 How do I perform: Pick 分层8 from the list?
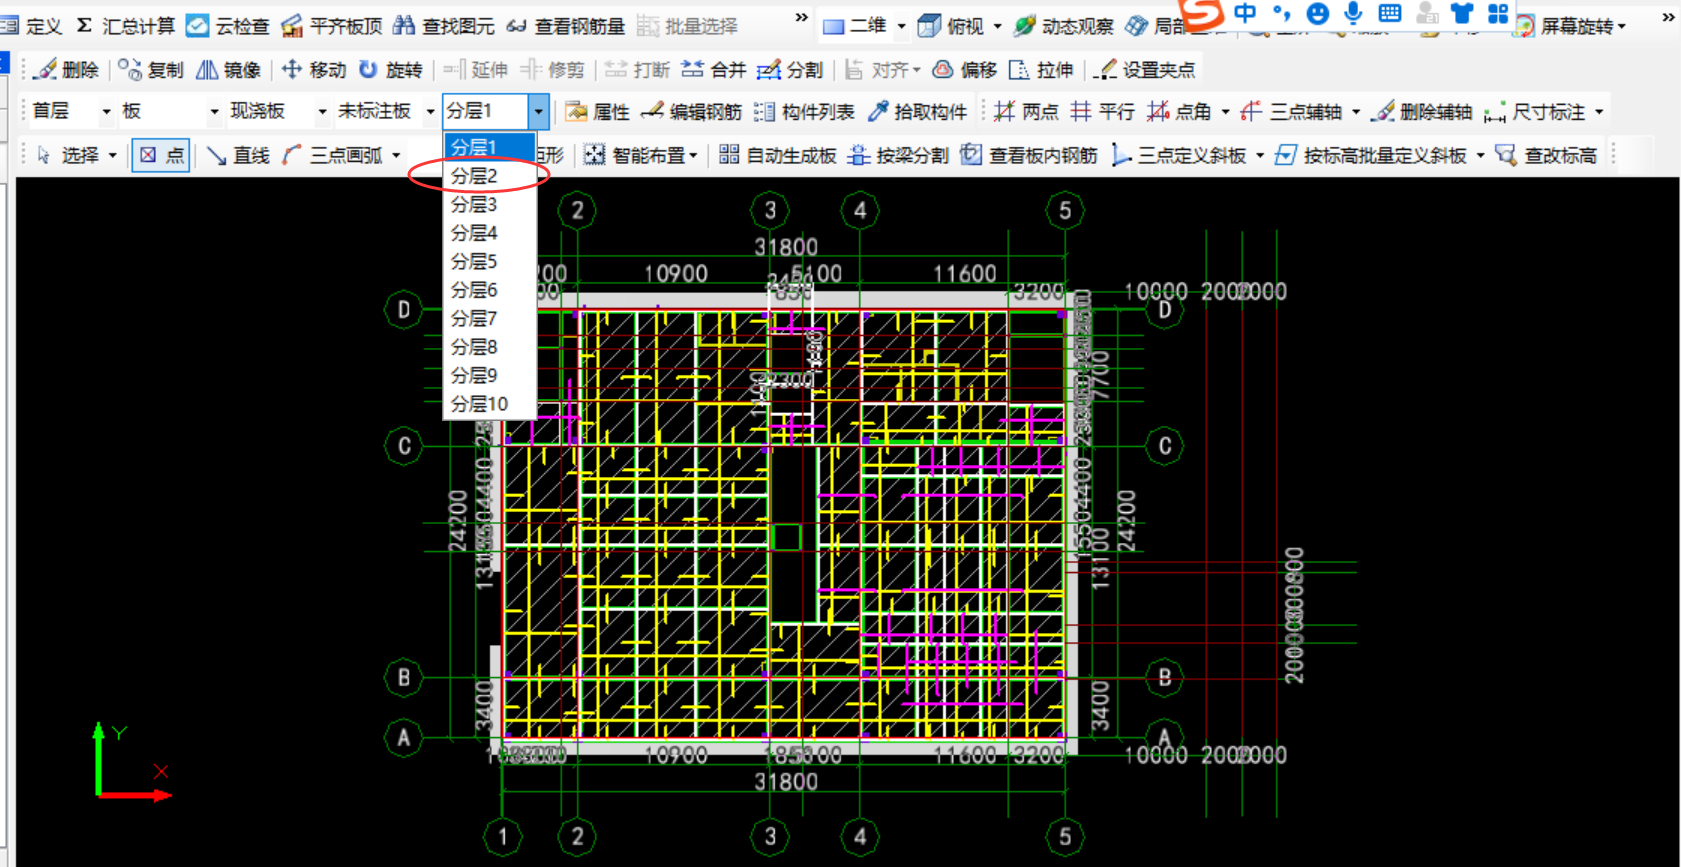489,347
